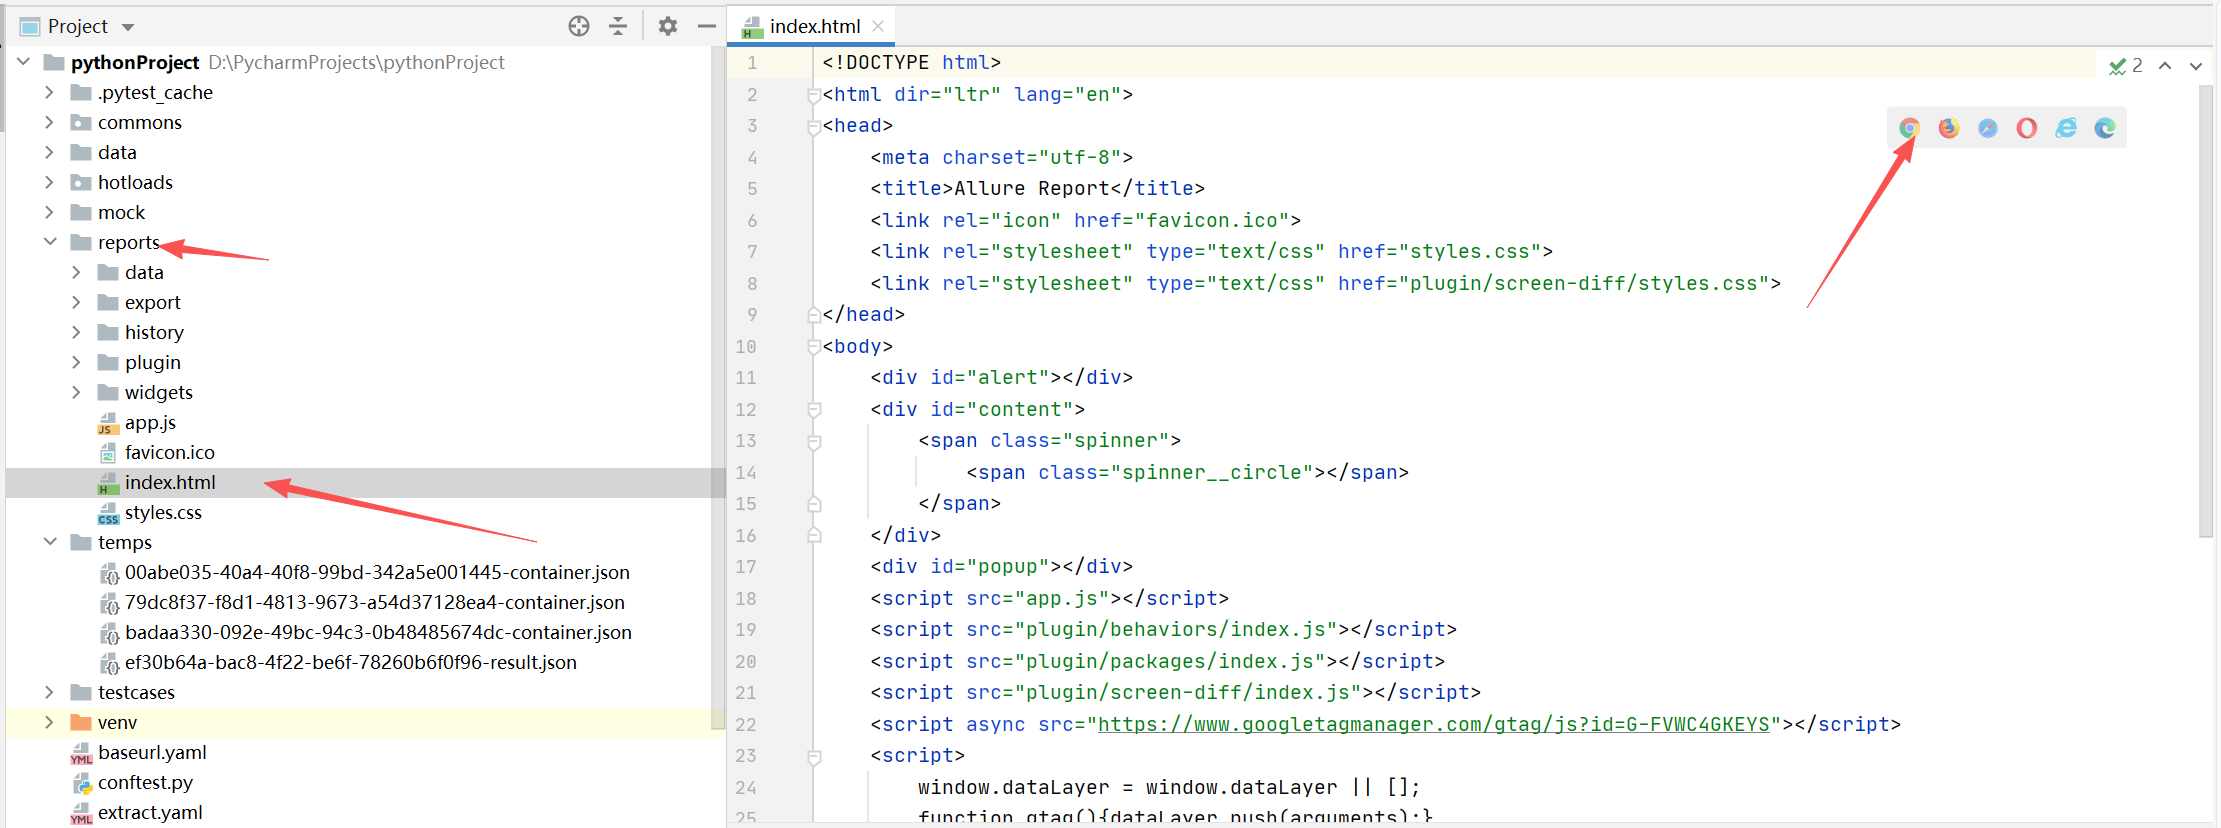This screenshot has height=828, width=2221.
Task: Preview the page in Microsoft Edge
Action: pos(2105,128)
